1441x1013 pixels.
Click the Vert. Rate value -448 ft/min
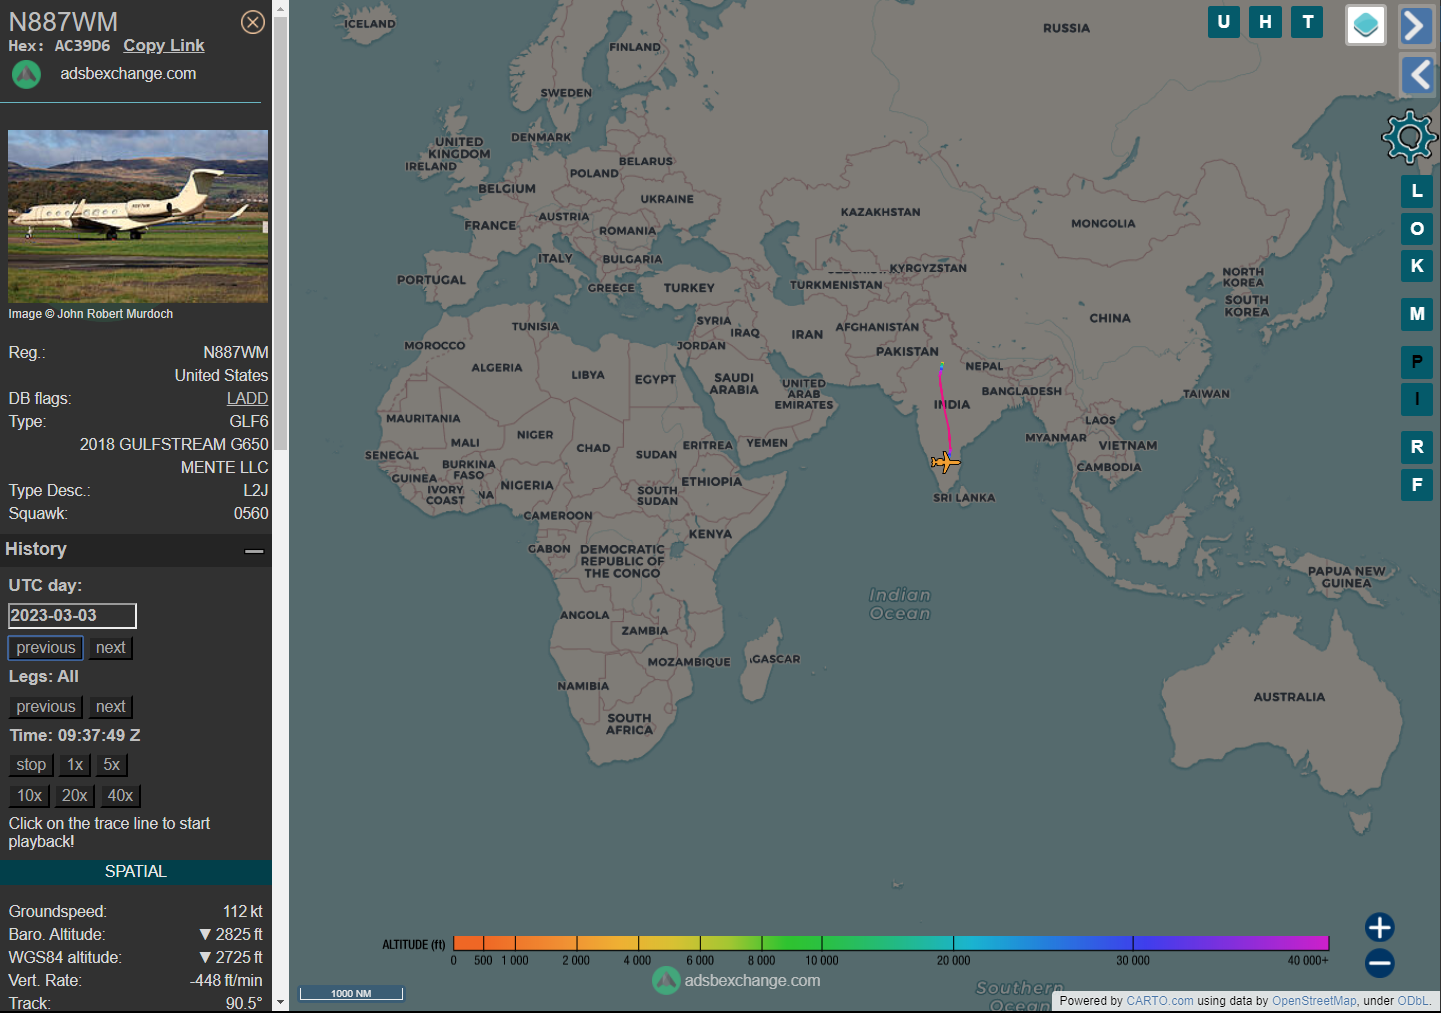[226, 981]
